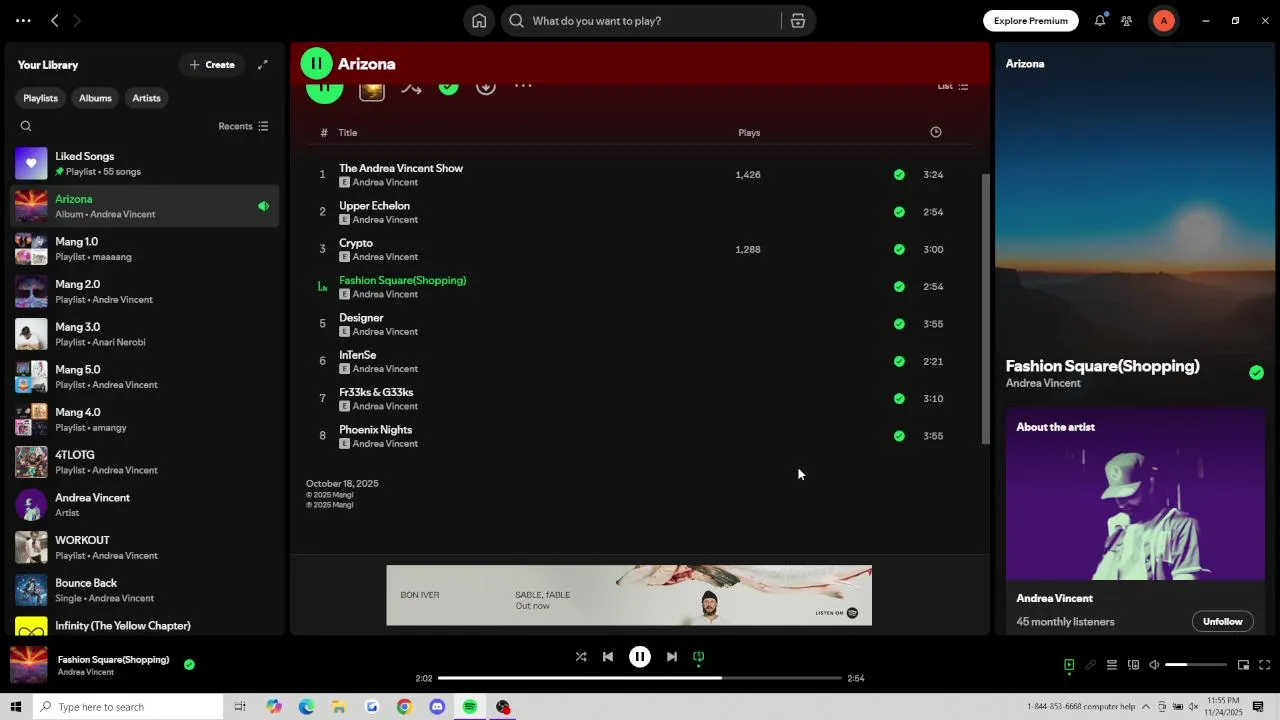
Task: Go back with the left arrow
Action: coord(55,21)
